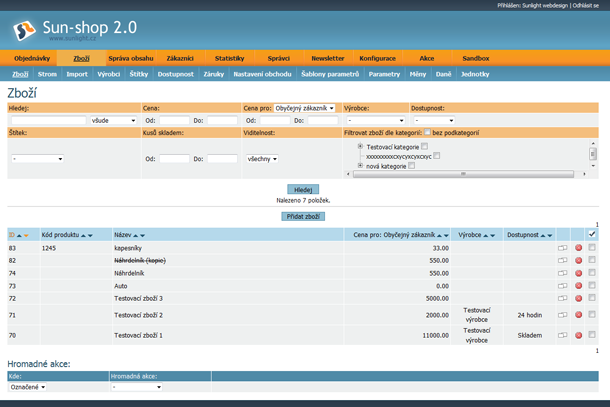Delete Testovací zboží 3 product
610x407 pixels.
click(578, 298)
